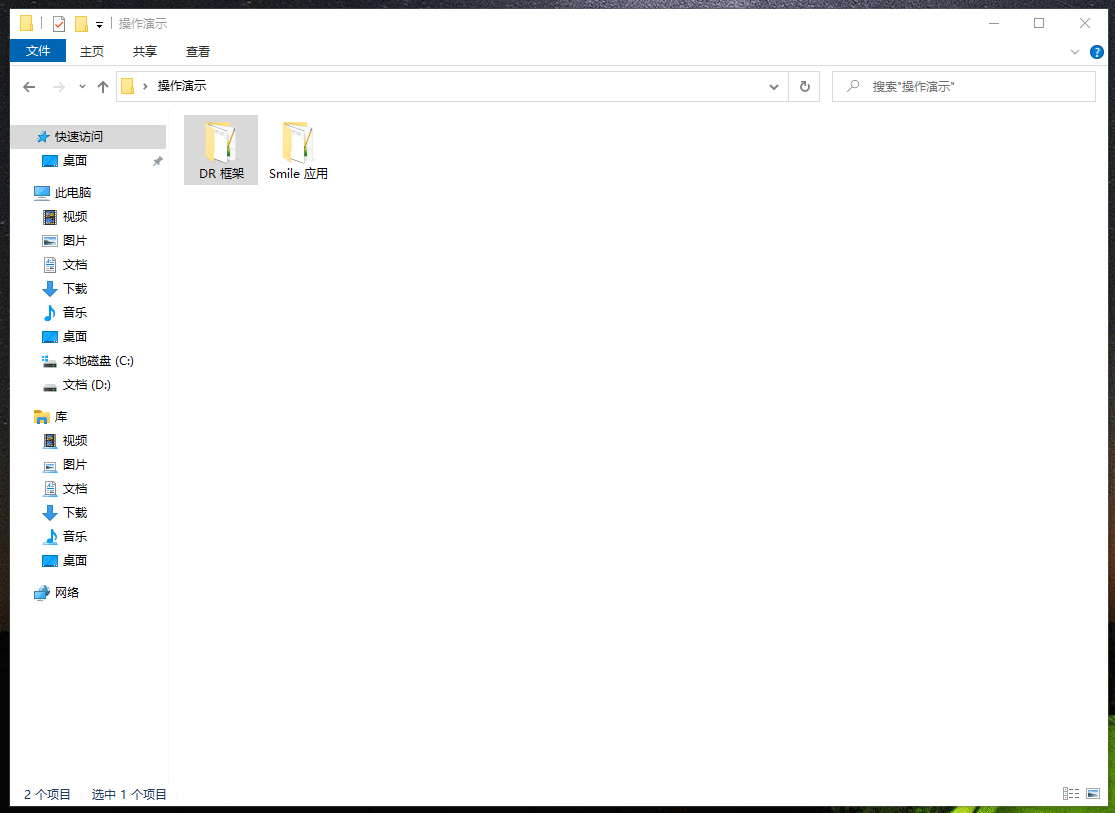The height and width of the screenshot is (813, 1115).
Task: Switch to details view in status bar
Action: (1071, 794)
